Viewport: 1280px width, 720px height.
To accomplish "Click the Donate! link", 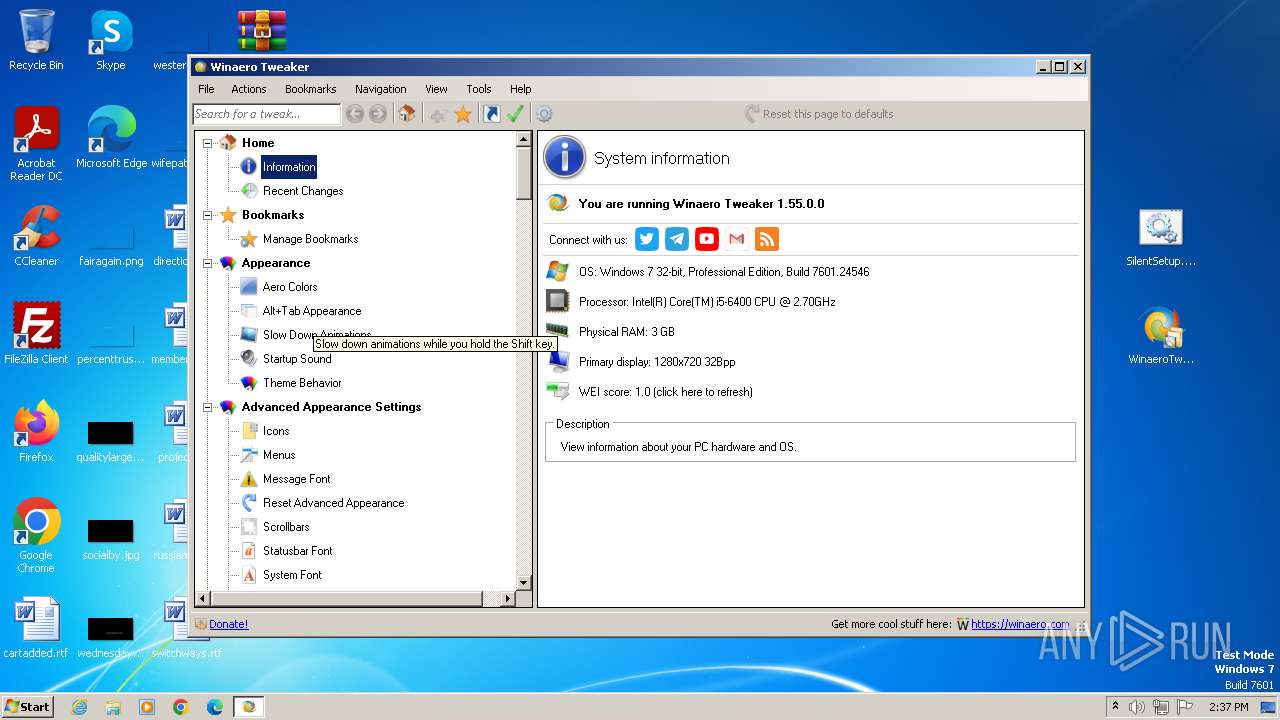I will [x=228, y=624].
